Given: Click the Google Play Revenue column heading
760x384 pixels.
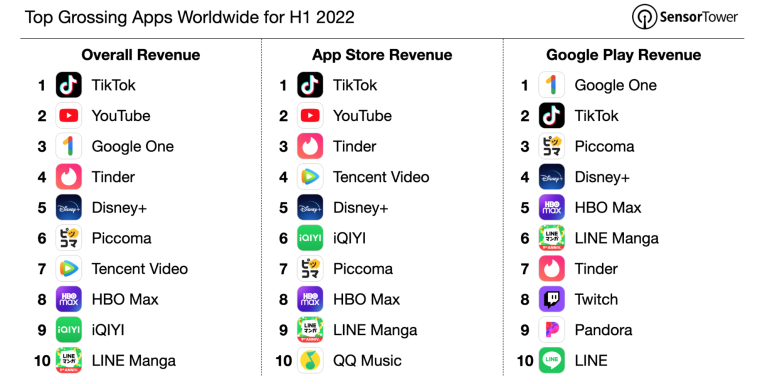Looking at the screenshot, I should [623, 55].
